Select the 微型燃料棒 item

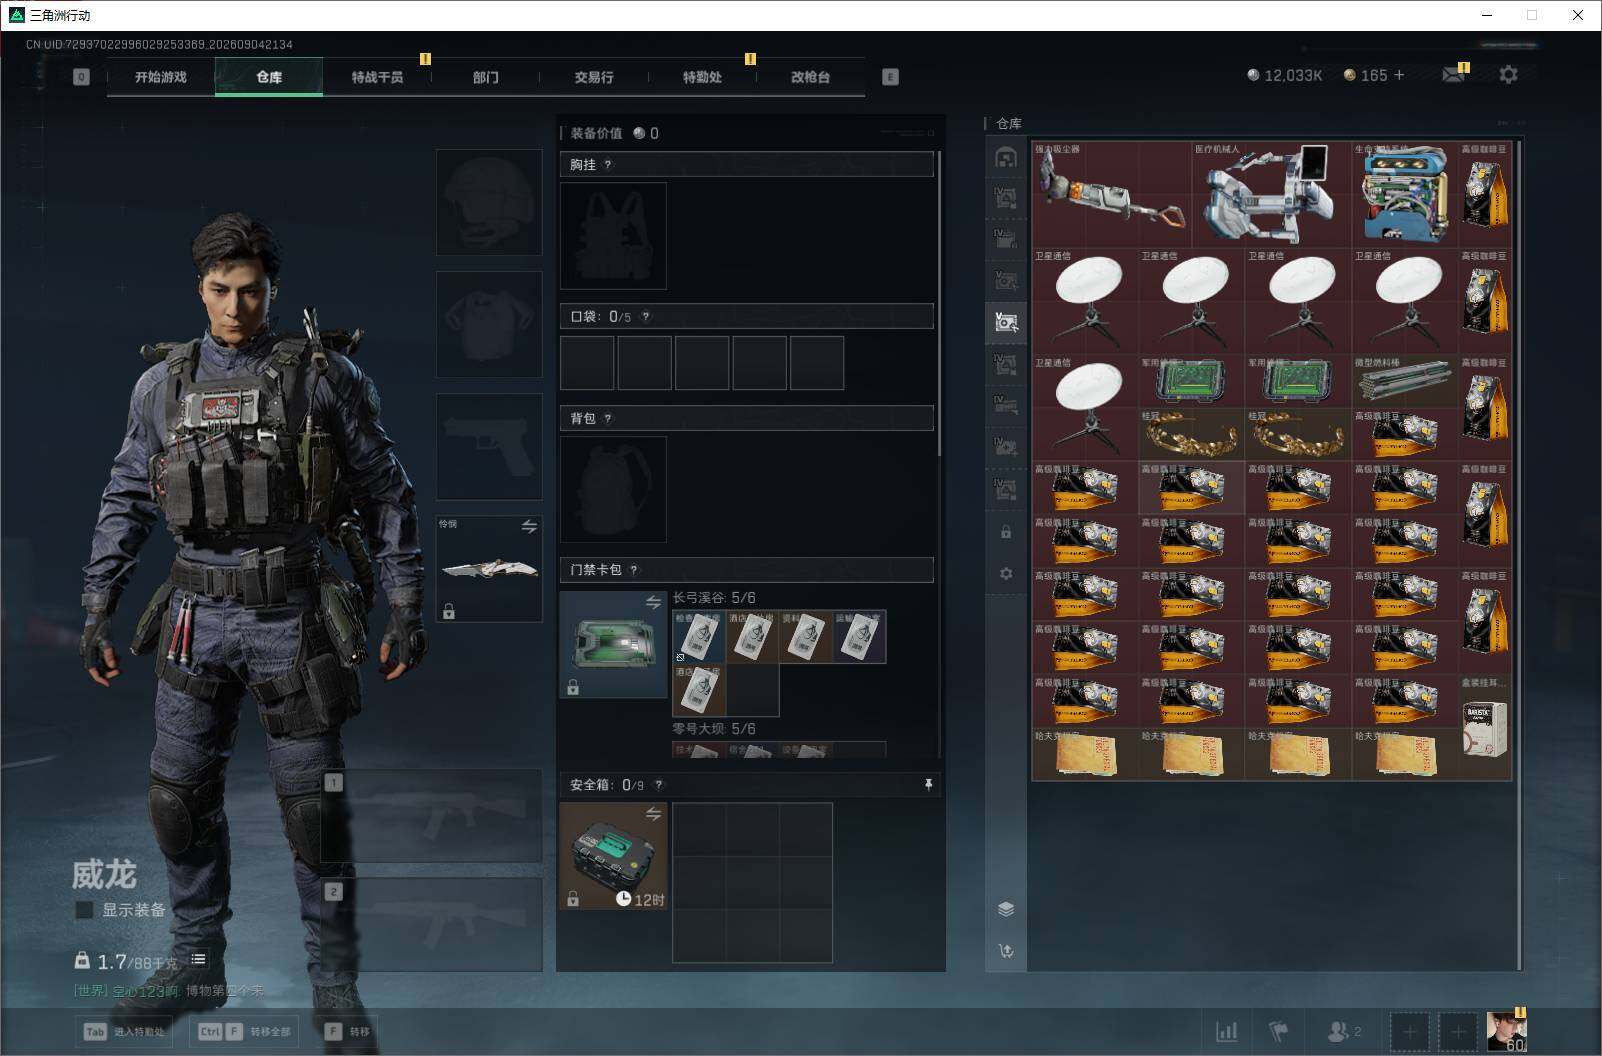[1404, 381]
